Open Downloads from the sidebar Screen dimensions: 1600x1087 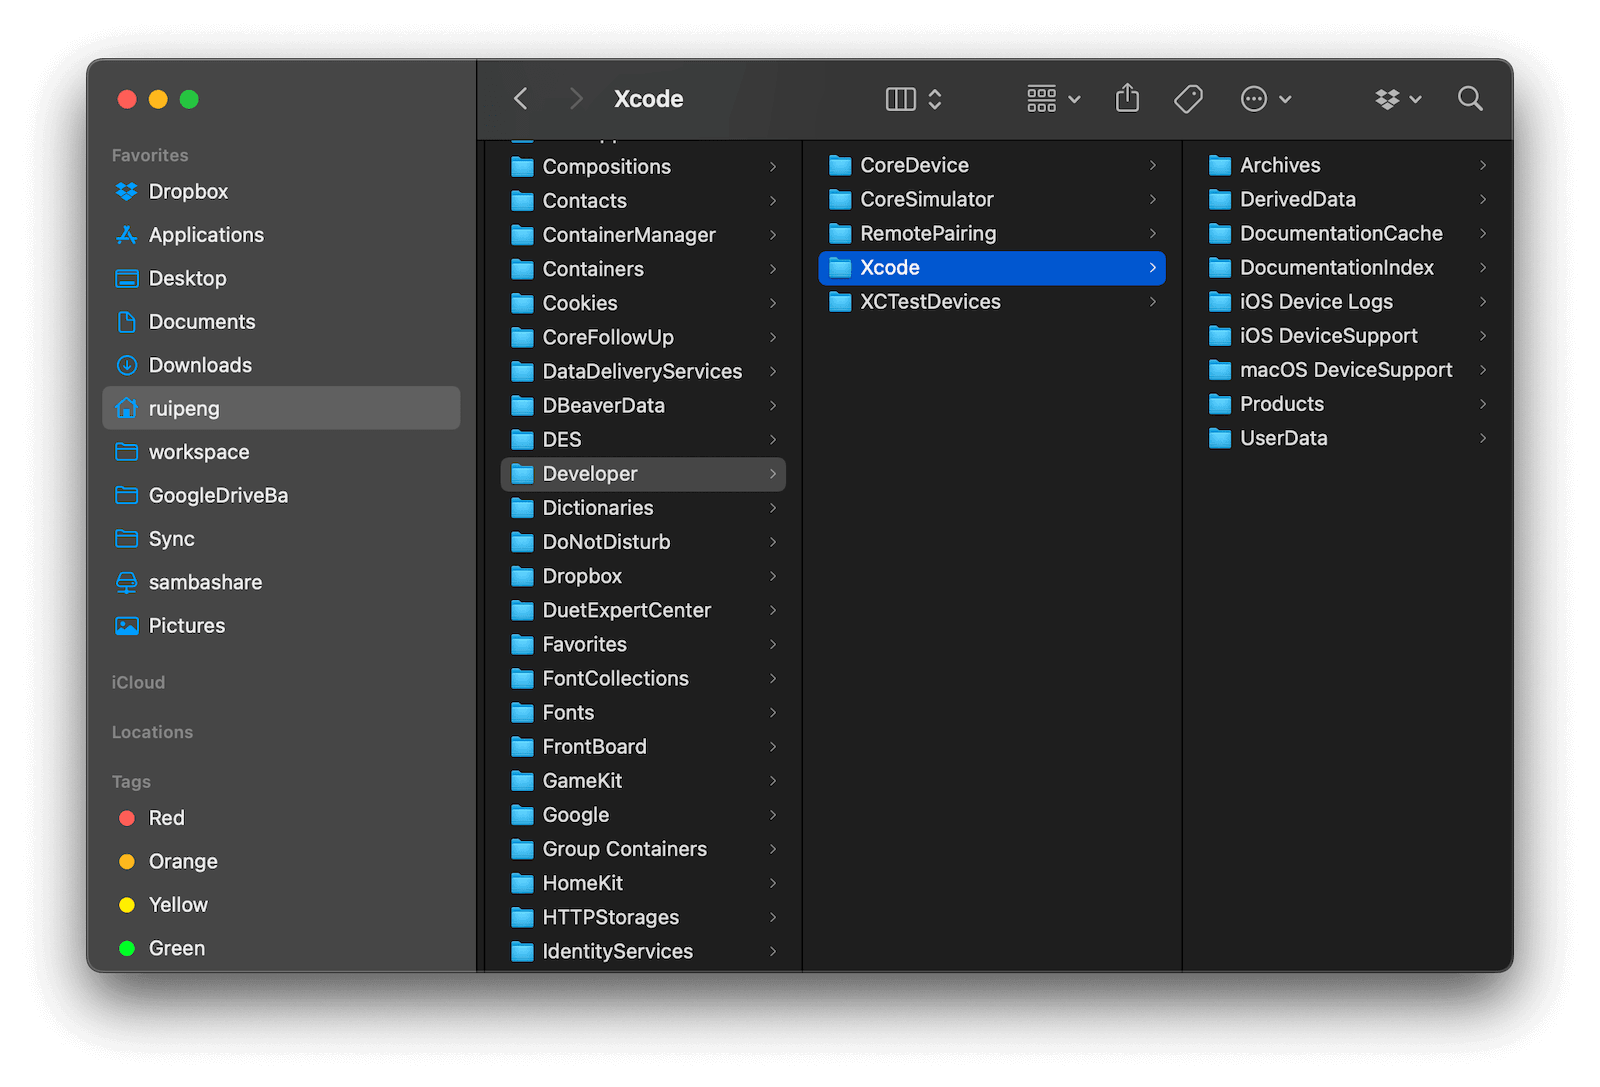point(281,365)
